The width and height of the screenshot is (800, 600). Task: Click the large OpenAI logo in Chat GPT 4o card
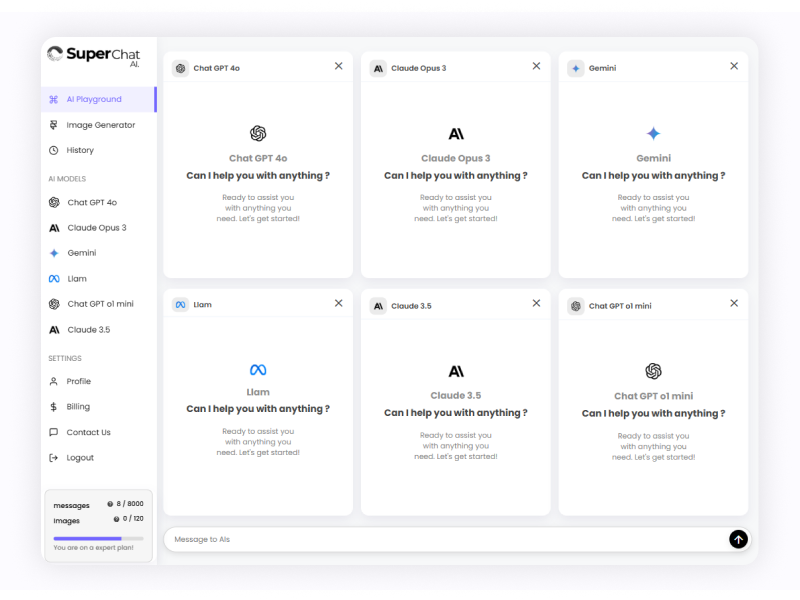coord(258,134)
